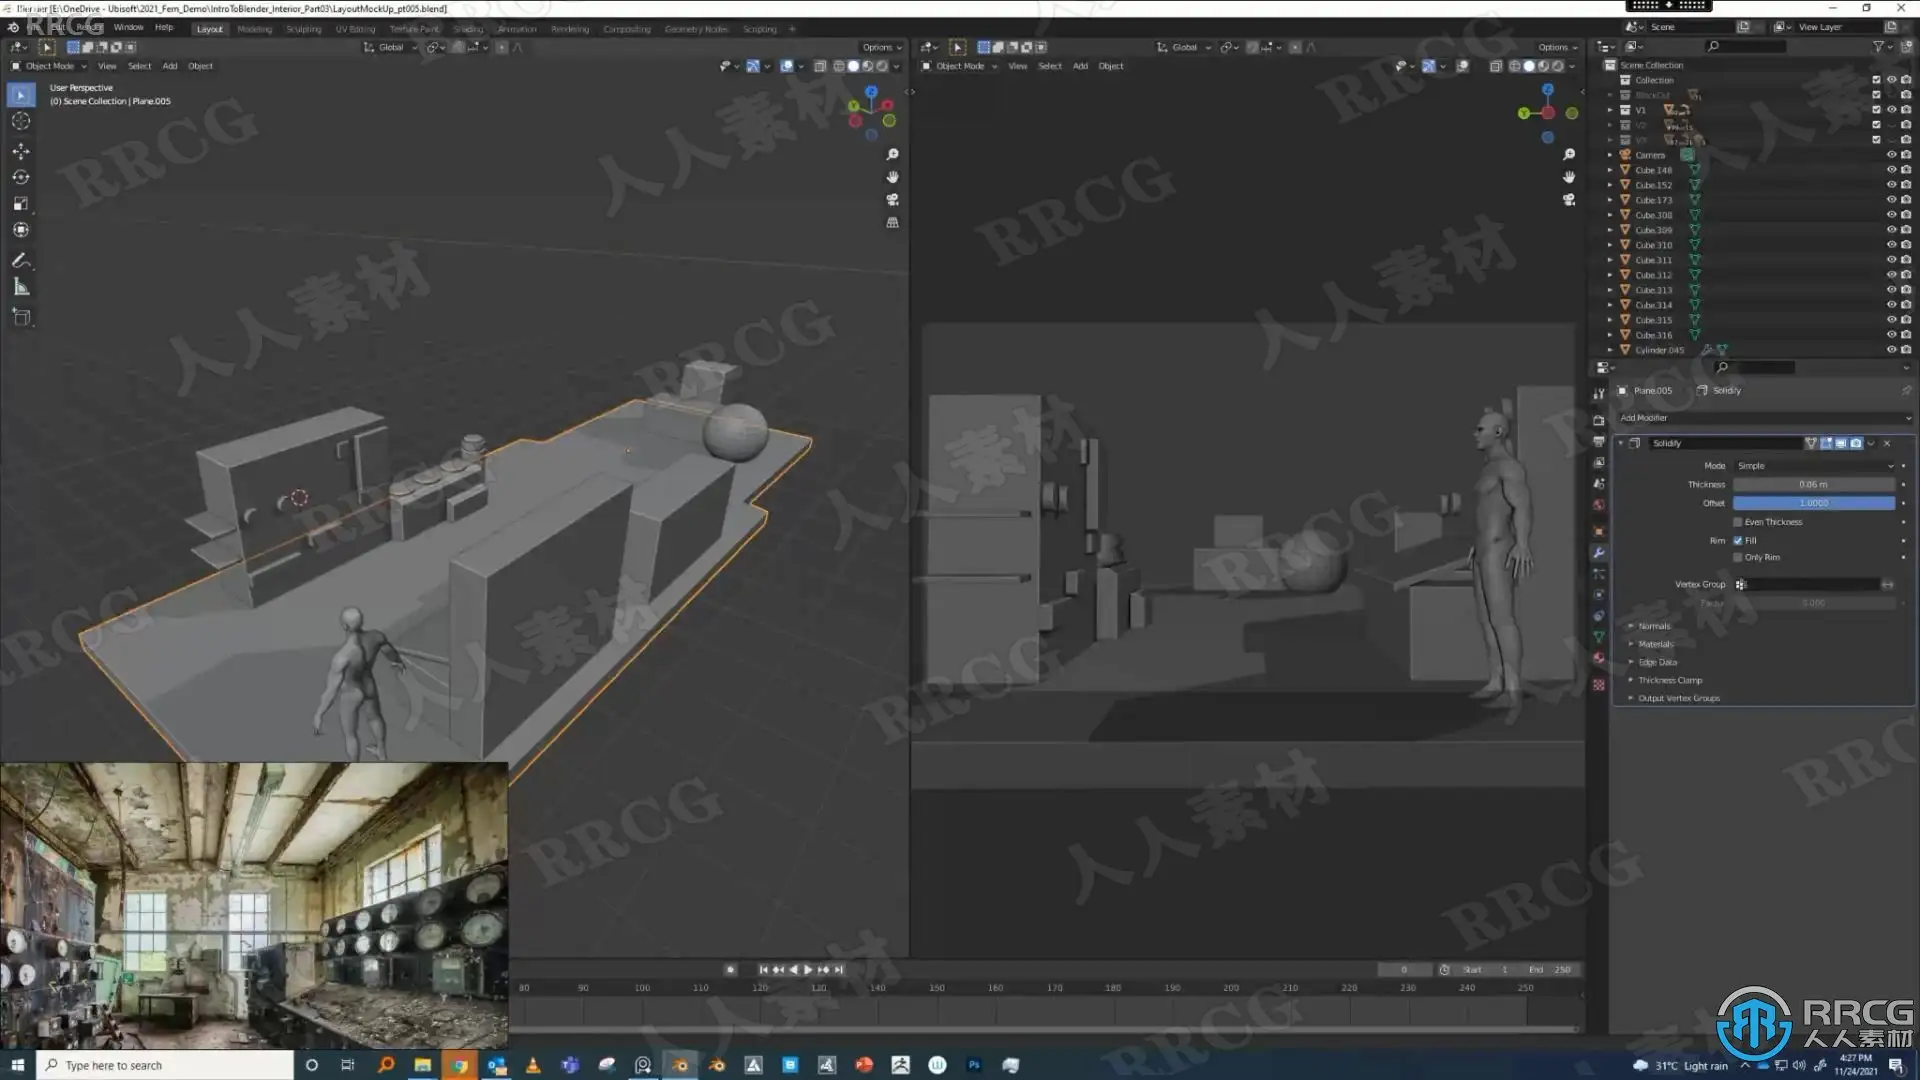Select the Annotate pencil tool

point(20,260)
